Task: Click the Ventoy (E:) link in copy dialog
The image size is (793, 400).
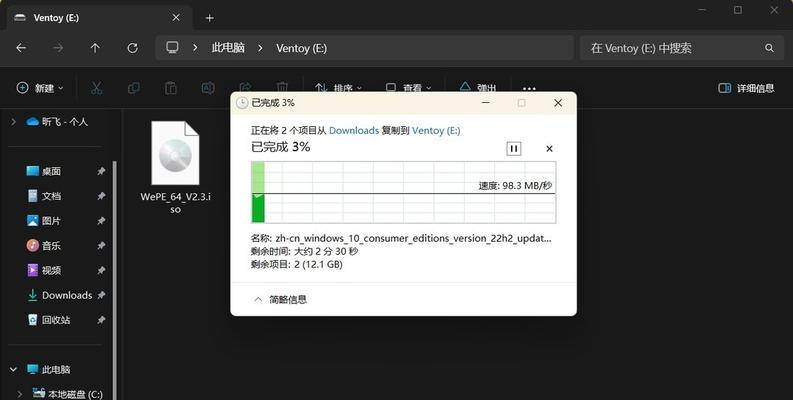Action: click(436, 130)
